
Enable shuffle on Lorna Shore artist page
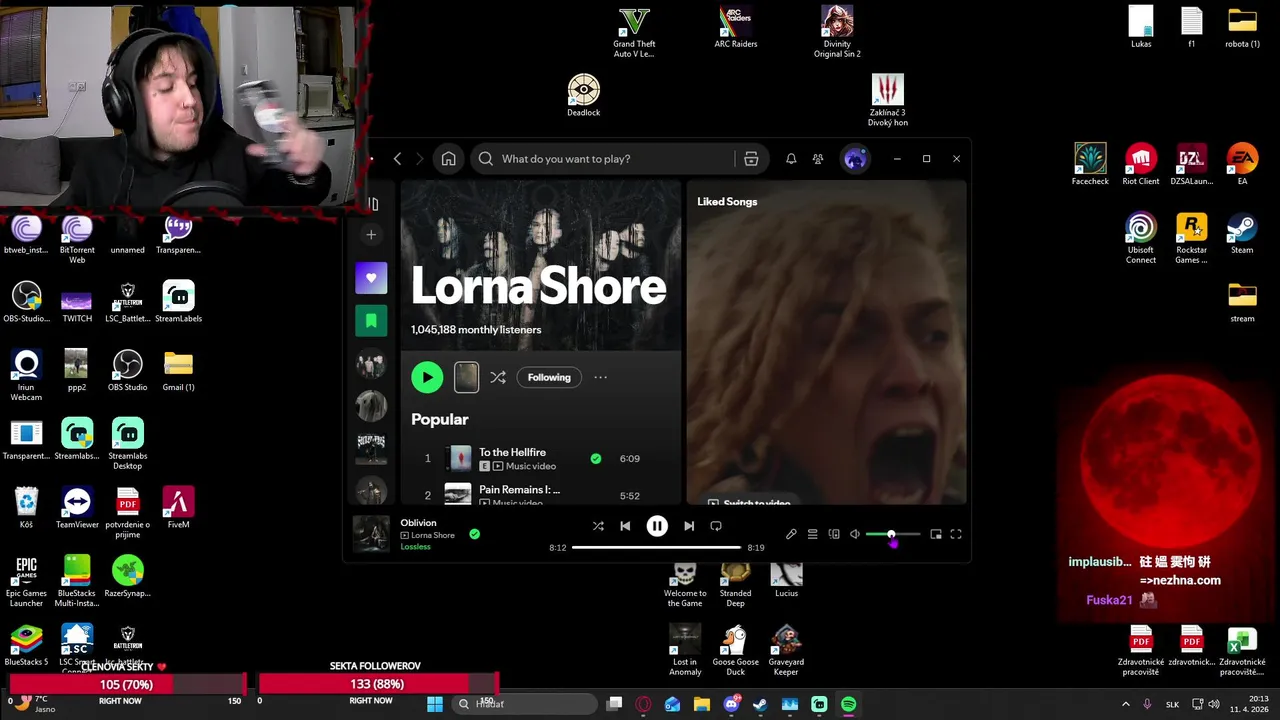(x=498, y=377)
